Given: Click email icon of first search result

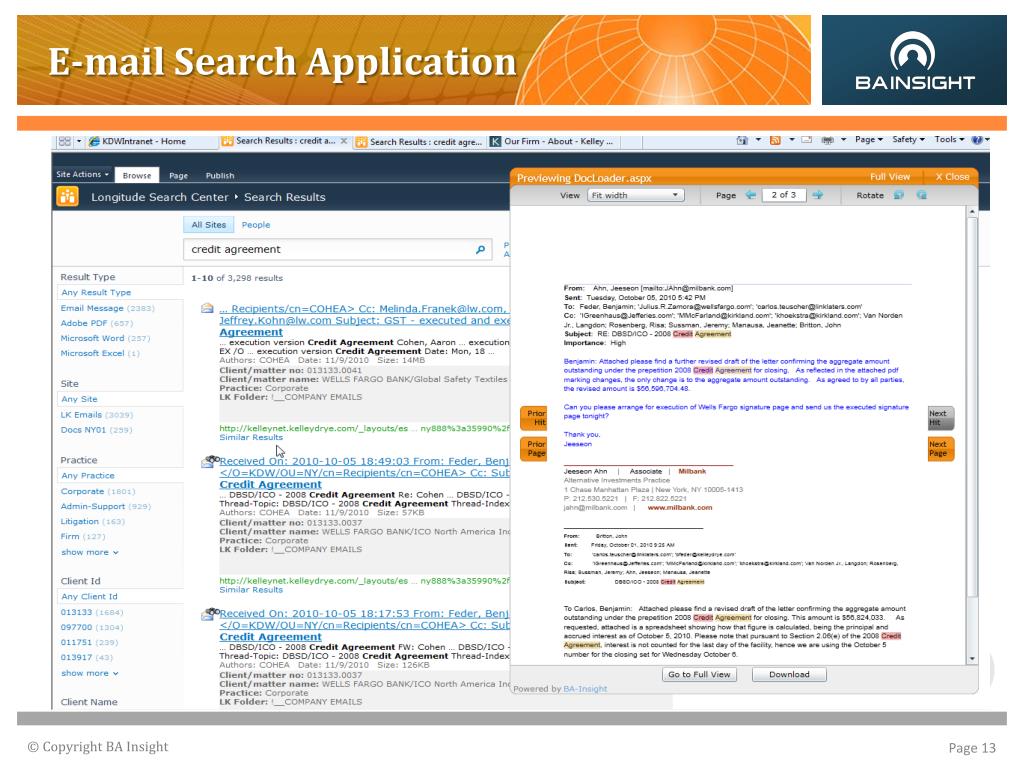Looking at the screenshot, I should [x=207, y=308].
